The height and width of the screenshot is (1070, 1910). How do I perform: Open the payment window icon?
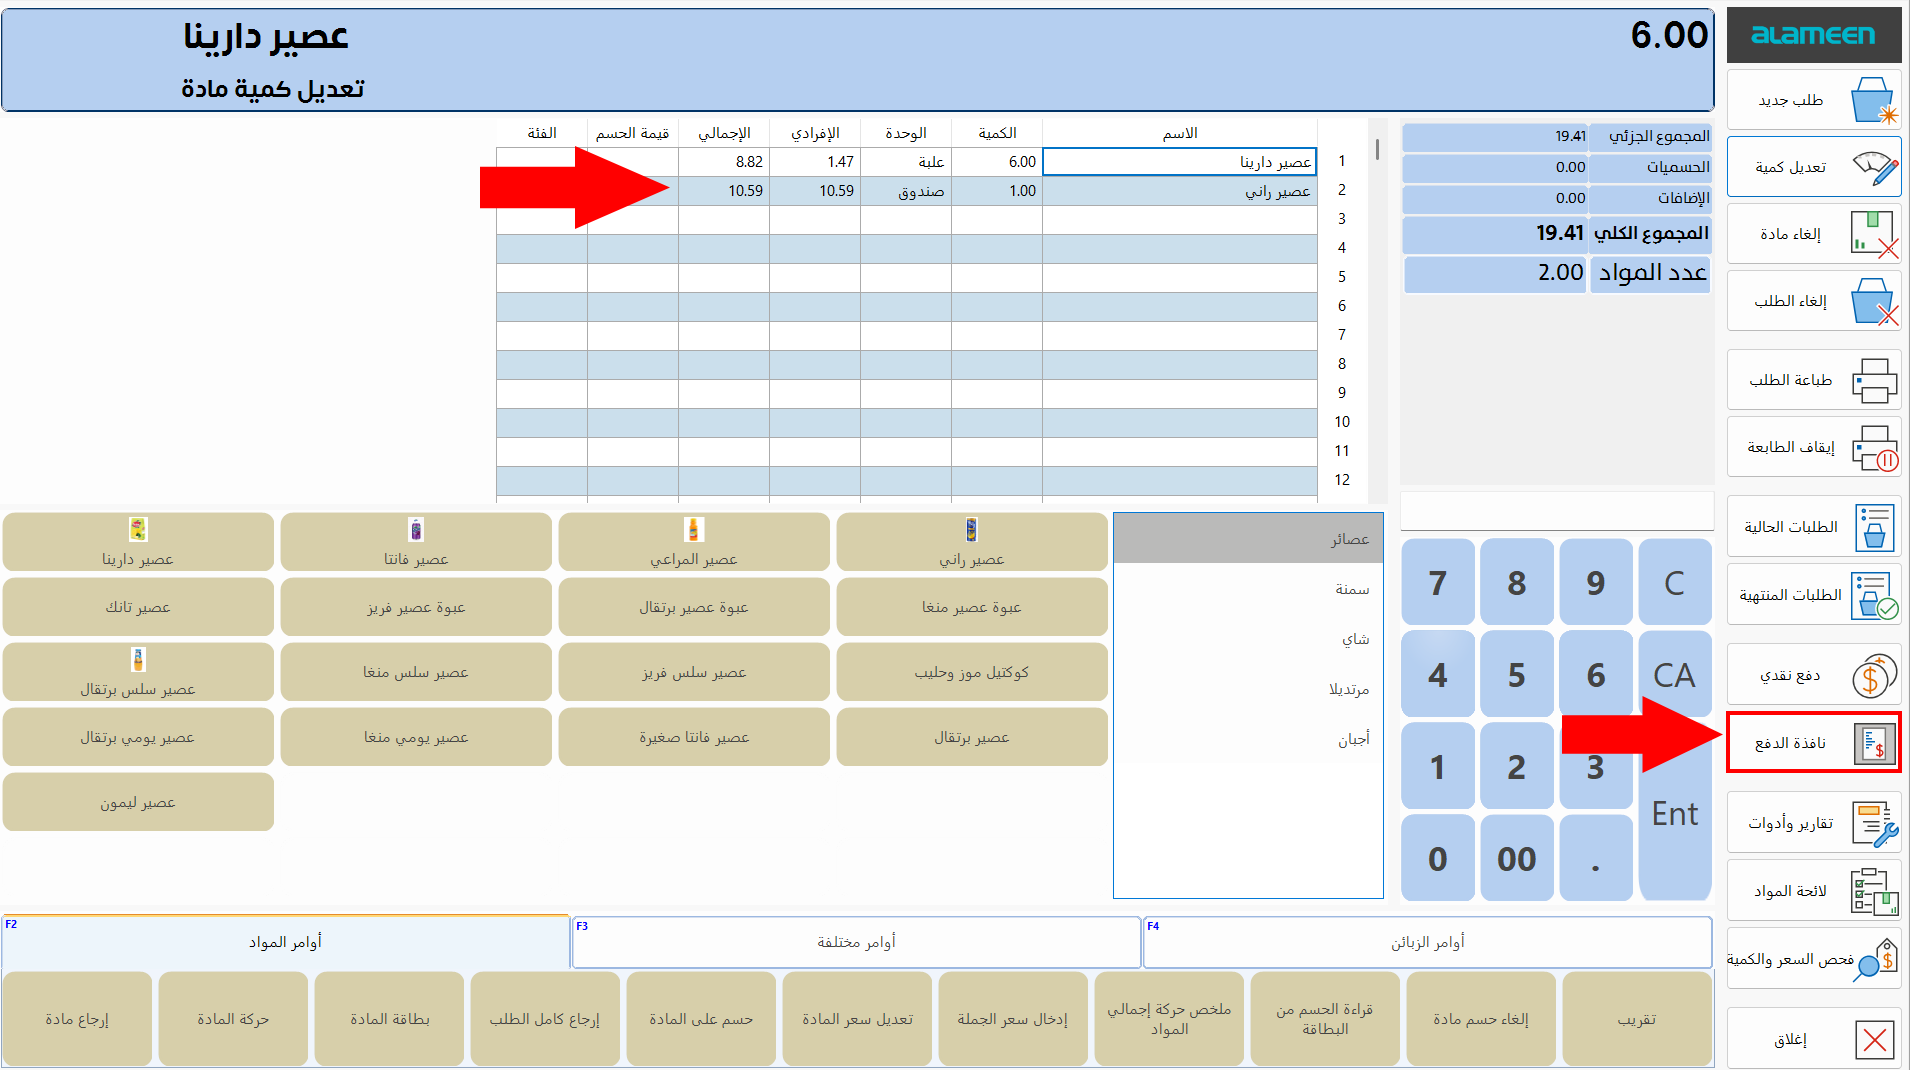(1873, 743)
